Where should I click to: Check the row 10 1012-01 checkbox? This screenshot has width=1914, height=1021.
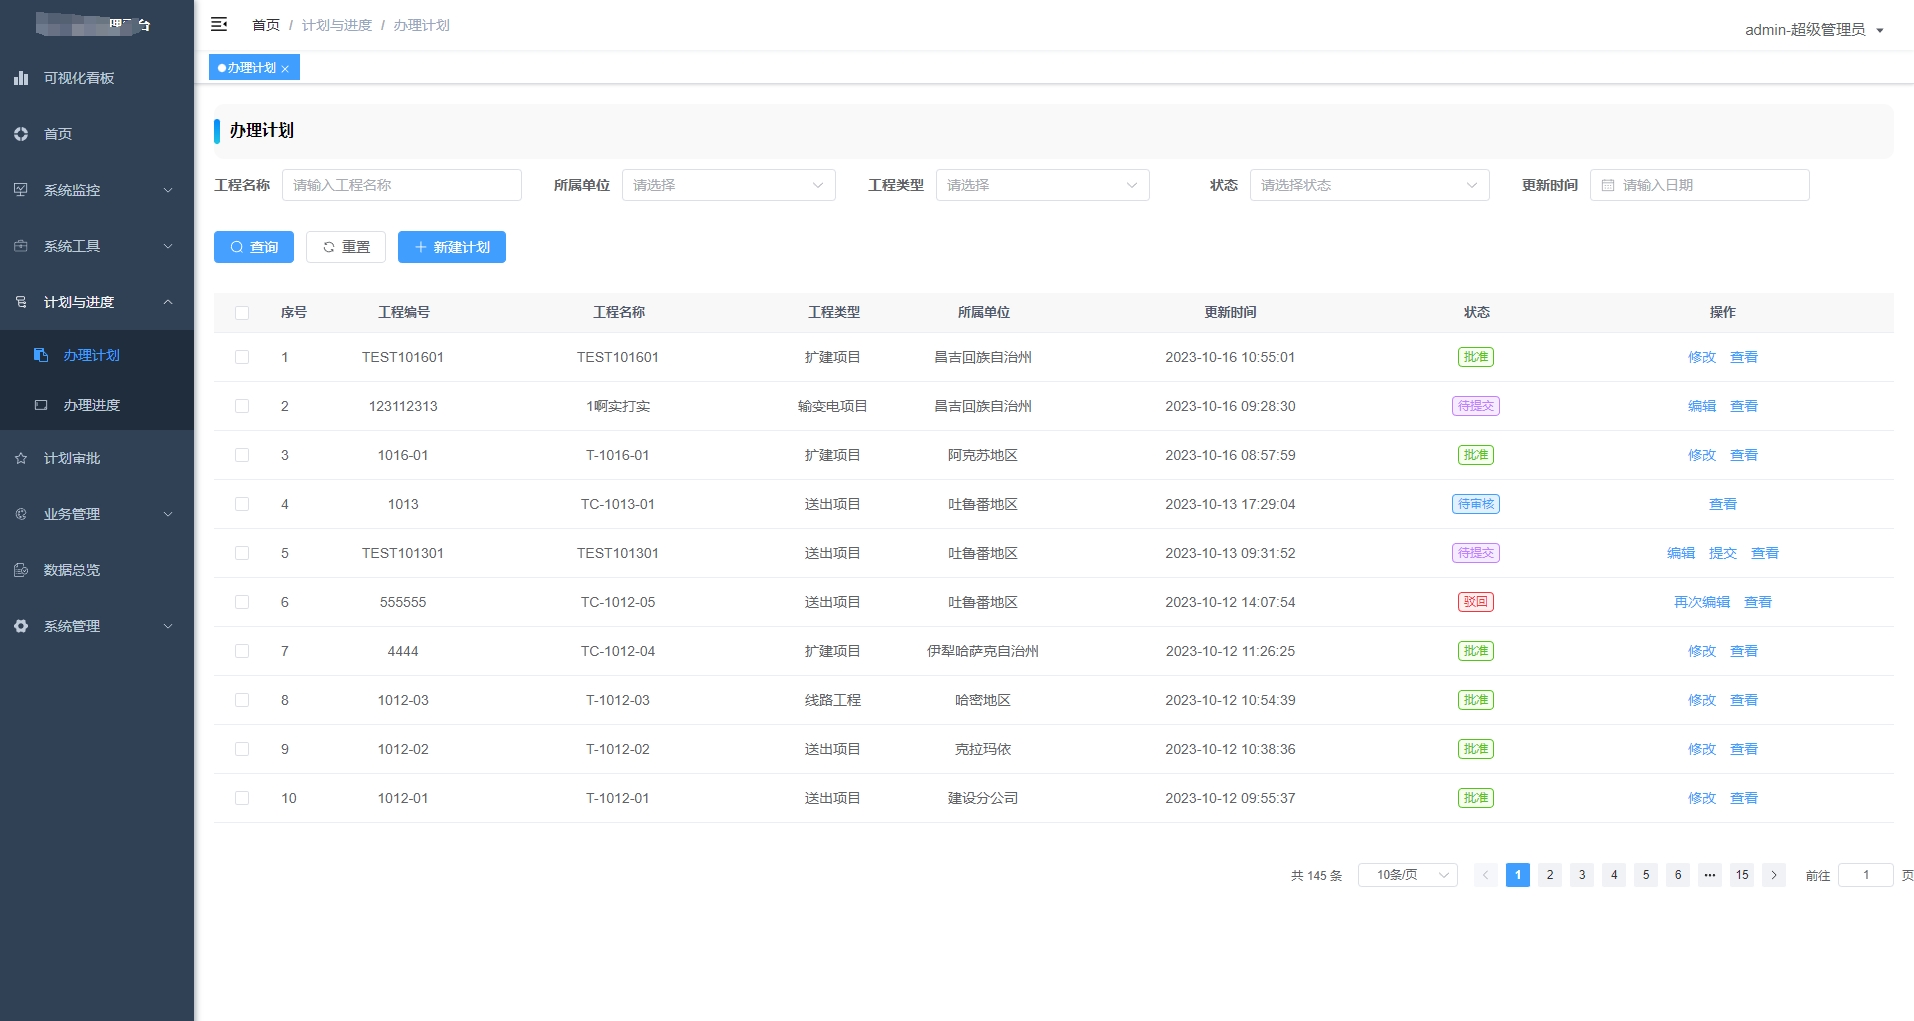[242, 798]
